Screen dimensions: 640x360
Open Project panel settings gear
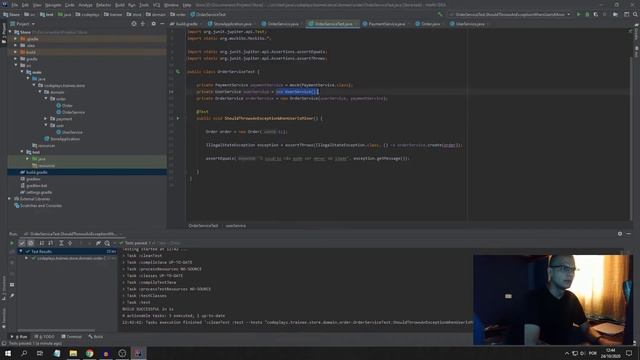[x=153, y=24]
